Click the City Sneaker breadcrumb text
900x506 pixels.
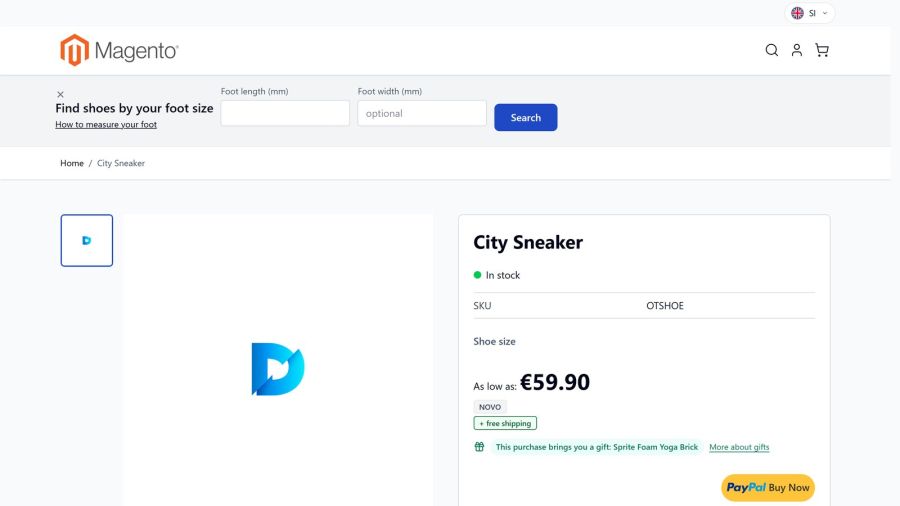tap(121, 163)
